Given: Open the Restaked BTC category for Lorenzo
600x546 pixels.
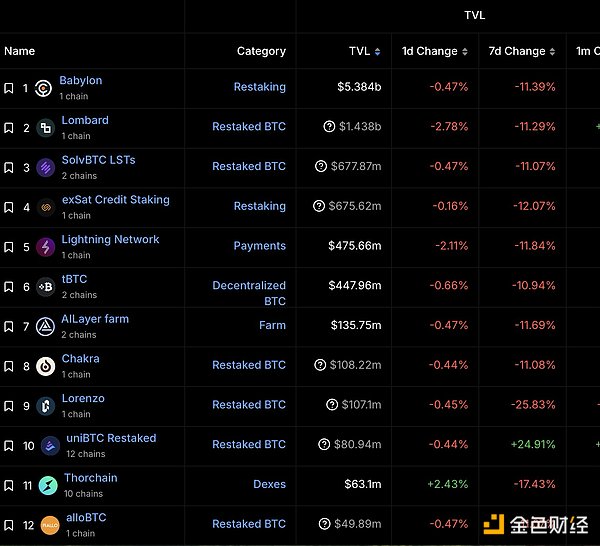Looking at the screenshot, I should click(x=249, y=405).
